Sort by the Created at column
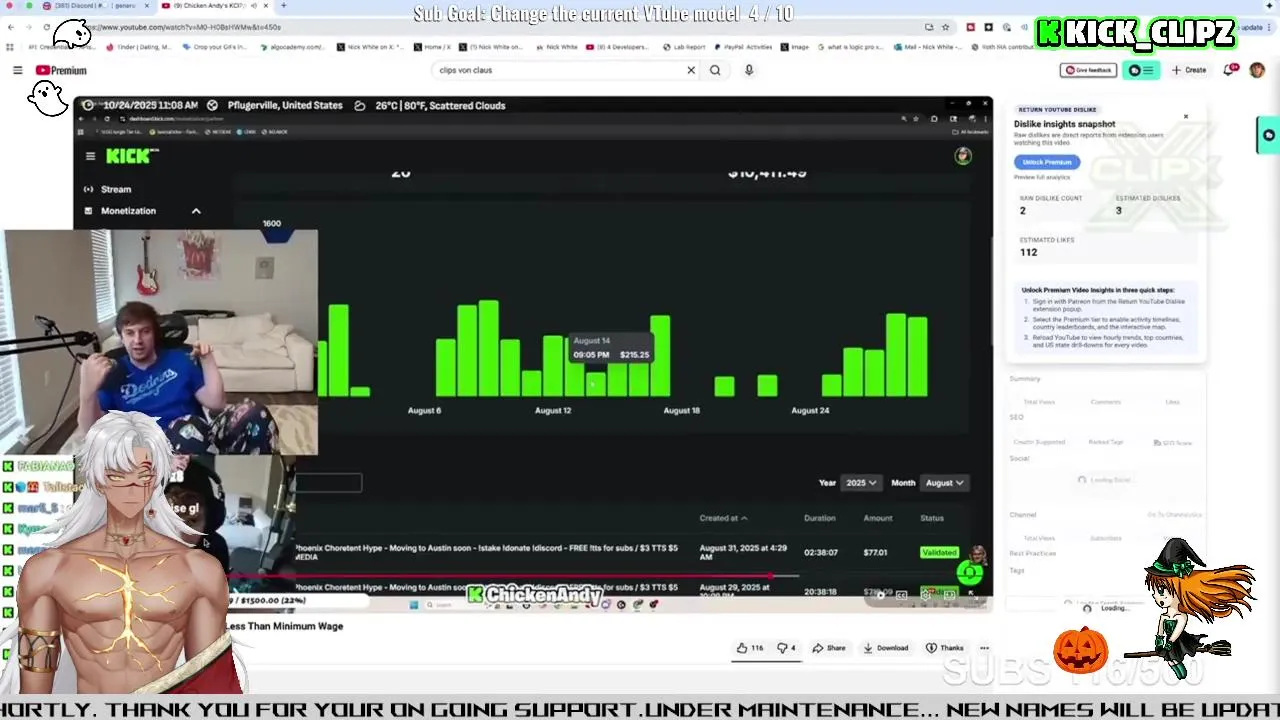Viewport: 1280px width, 720px height. click(x=723, y=518)
